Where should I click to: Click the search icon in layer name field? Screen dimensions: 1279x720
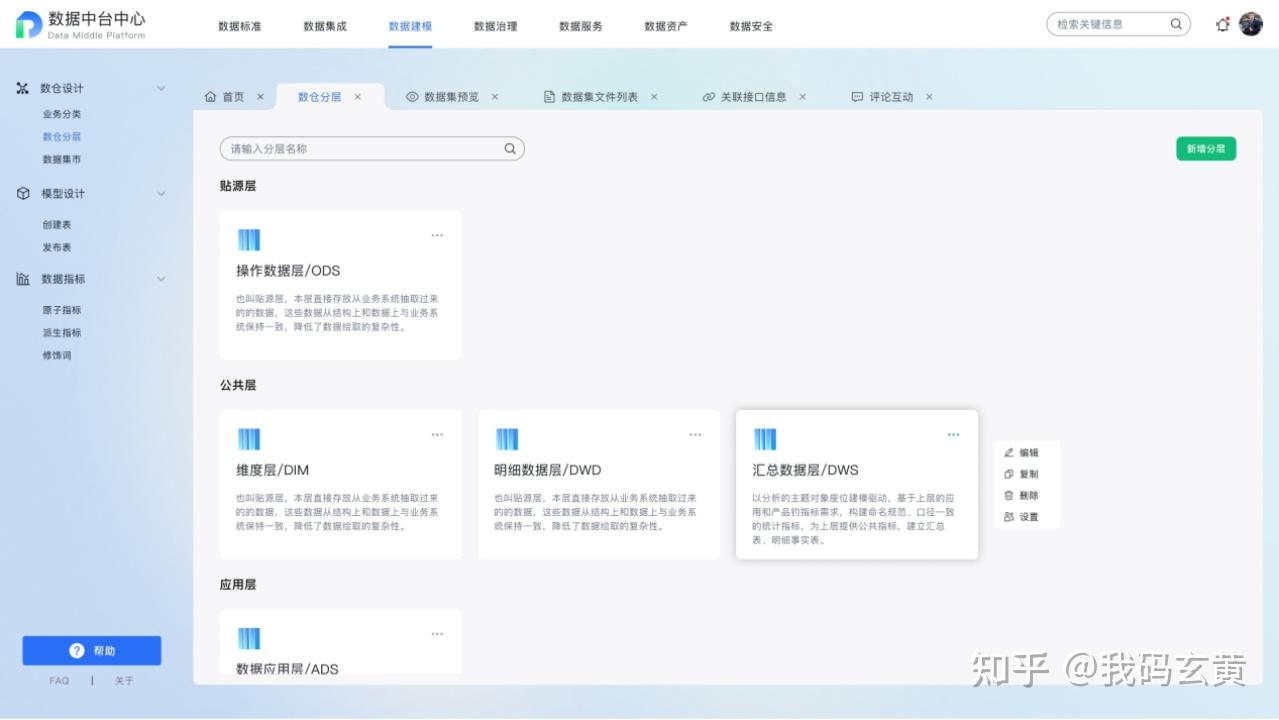pyautogui.click(x=510, y=149)
